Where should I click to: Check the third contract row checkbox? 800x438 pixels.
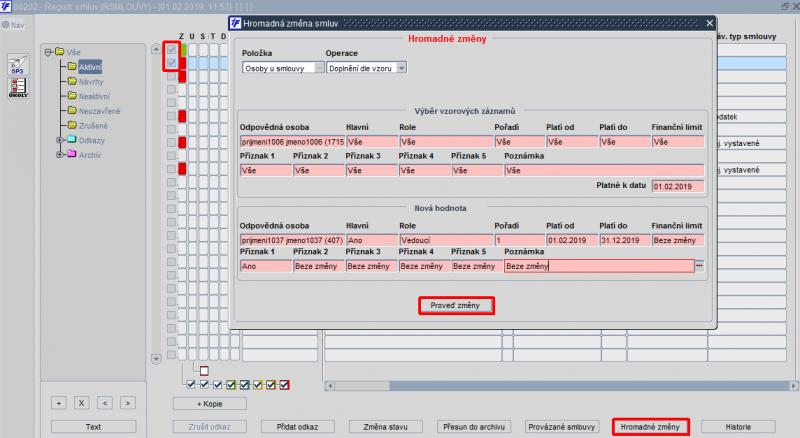pos(171,76)
